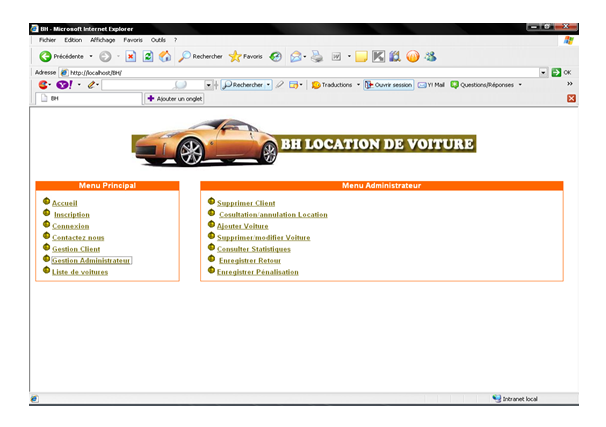Open the Fichier menu

47,40
